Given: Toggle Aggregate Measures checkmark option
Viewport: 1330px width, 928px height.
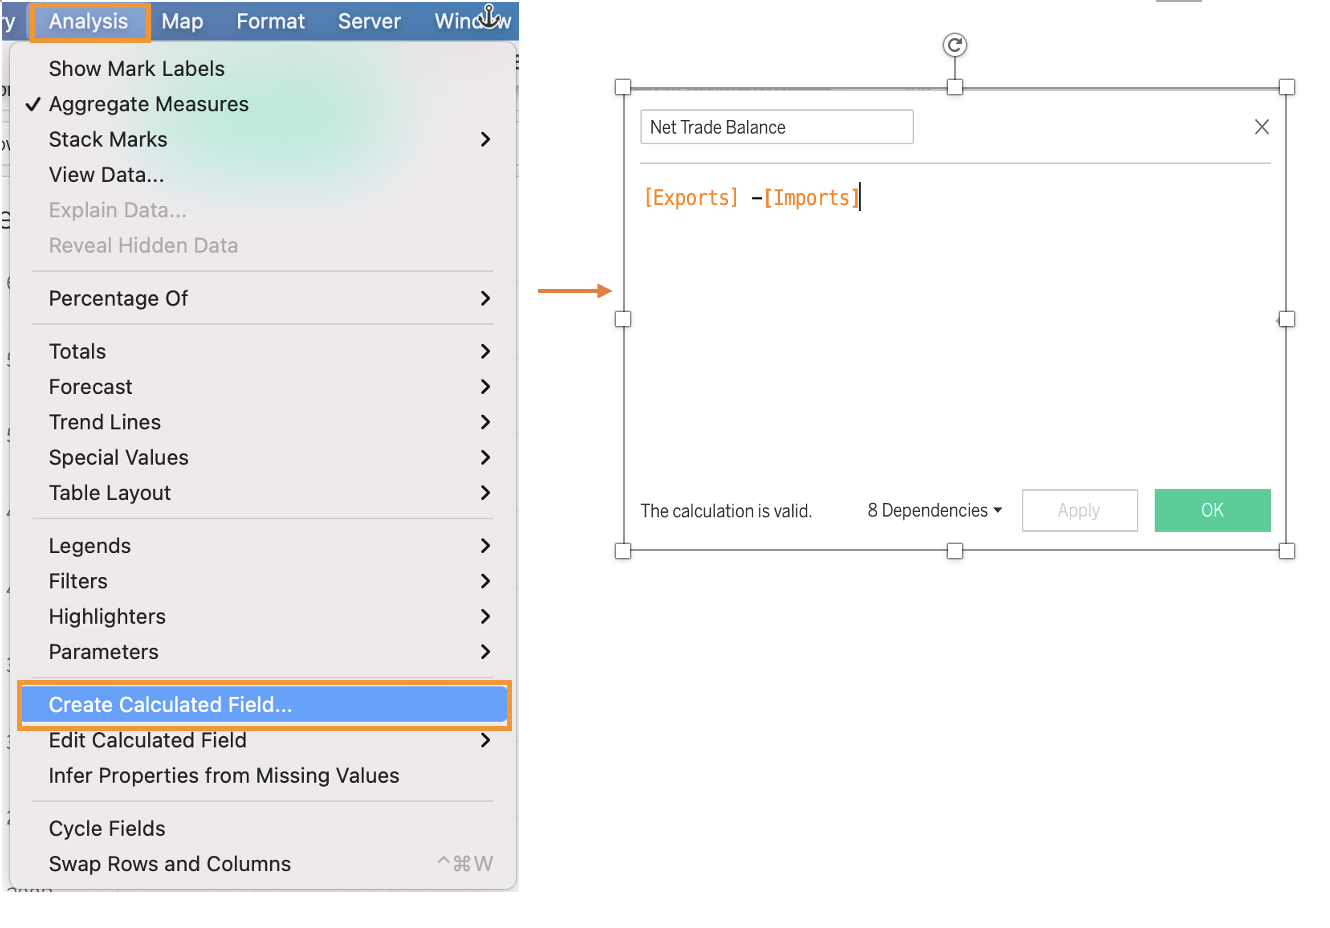Looking at the screenshot, I should click(x=148, y=104).
